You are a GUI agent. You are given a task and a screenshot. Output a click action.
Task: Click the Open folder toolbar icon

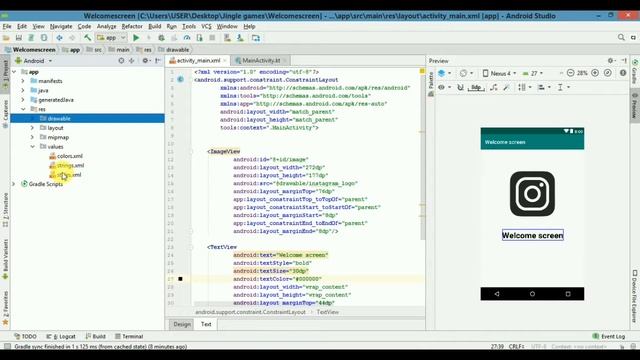pyautogui.click(x=6, y=38)
